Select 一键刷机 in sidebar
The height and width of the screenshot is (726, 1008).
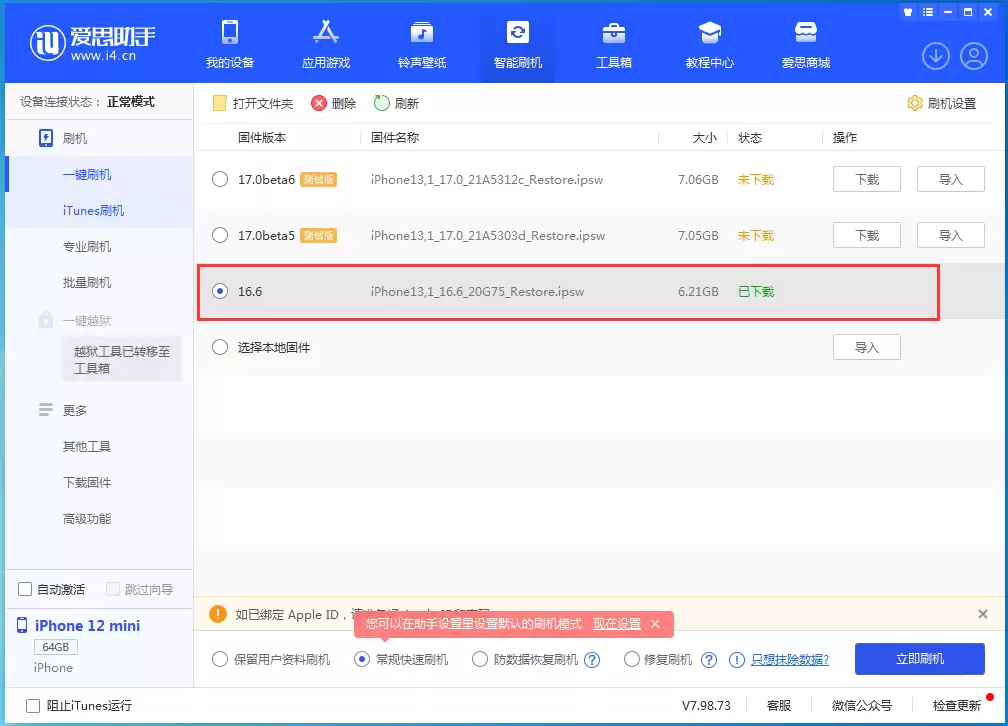click(87, 174)
